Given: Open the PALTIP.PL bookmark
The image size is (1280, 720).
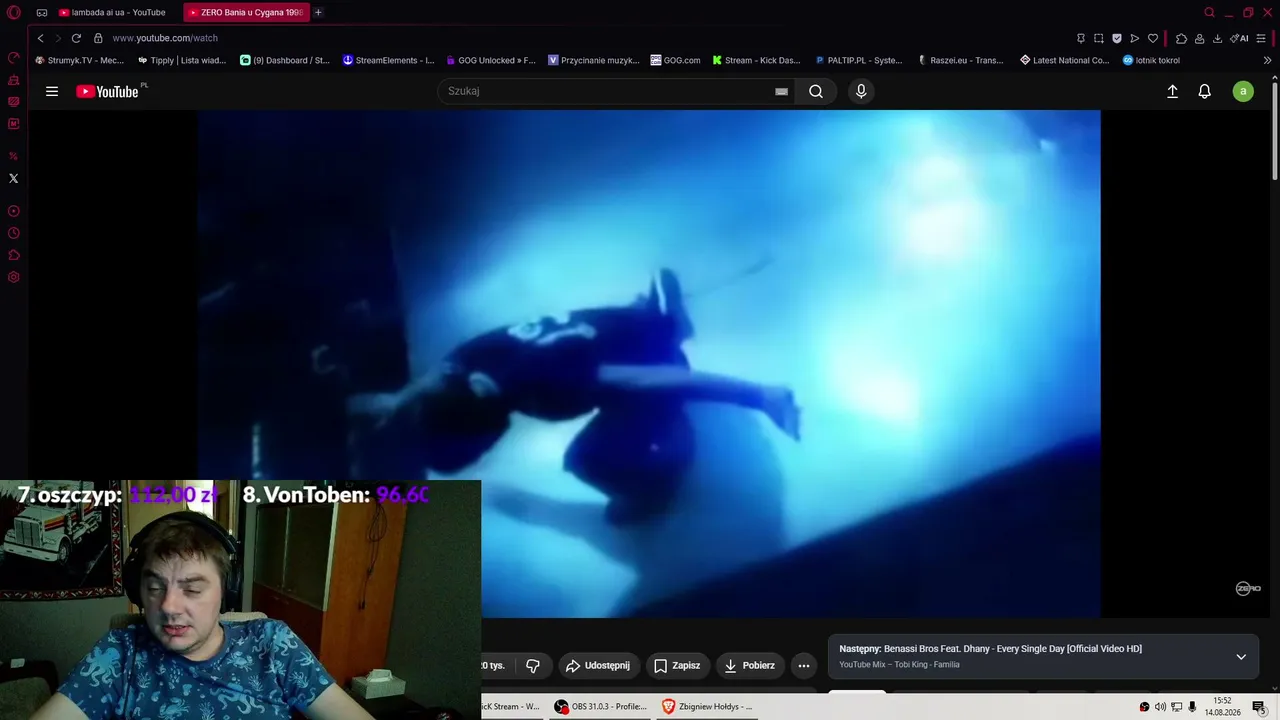Looking at the screenshot, I should tap(859, 60).
